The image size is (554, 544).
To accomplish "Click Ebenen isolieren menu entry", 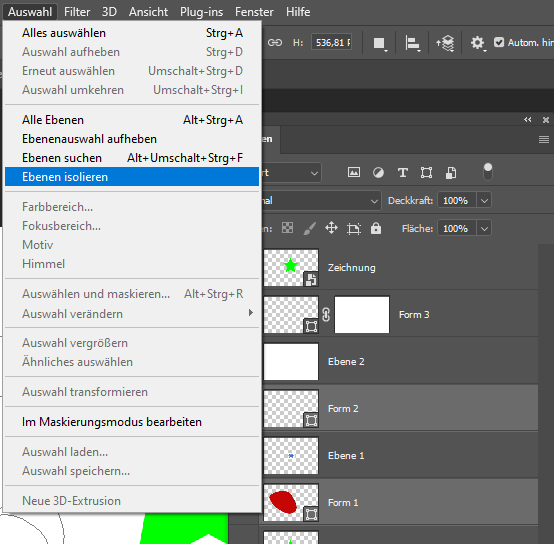I will pos(132,177).
